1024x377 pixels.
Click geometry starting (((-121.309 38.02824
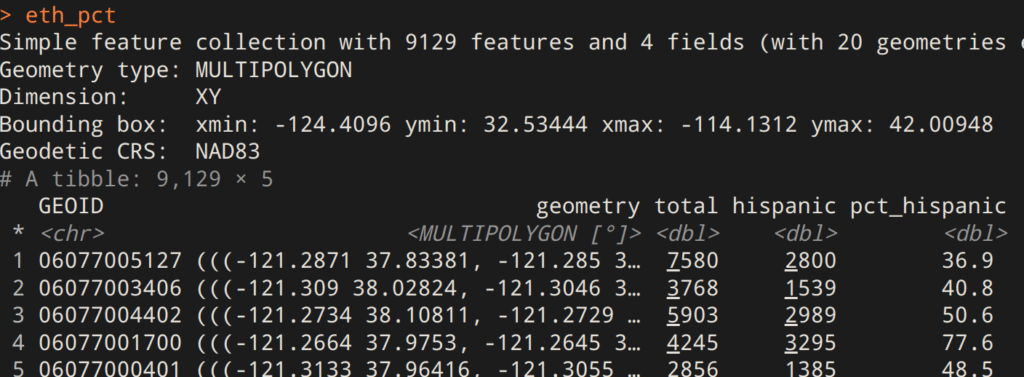[x=418, y=288]
